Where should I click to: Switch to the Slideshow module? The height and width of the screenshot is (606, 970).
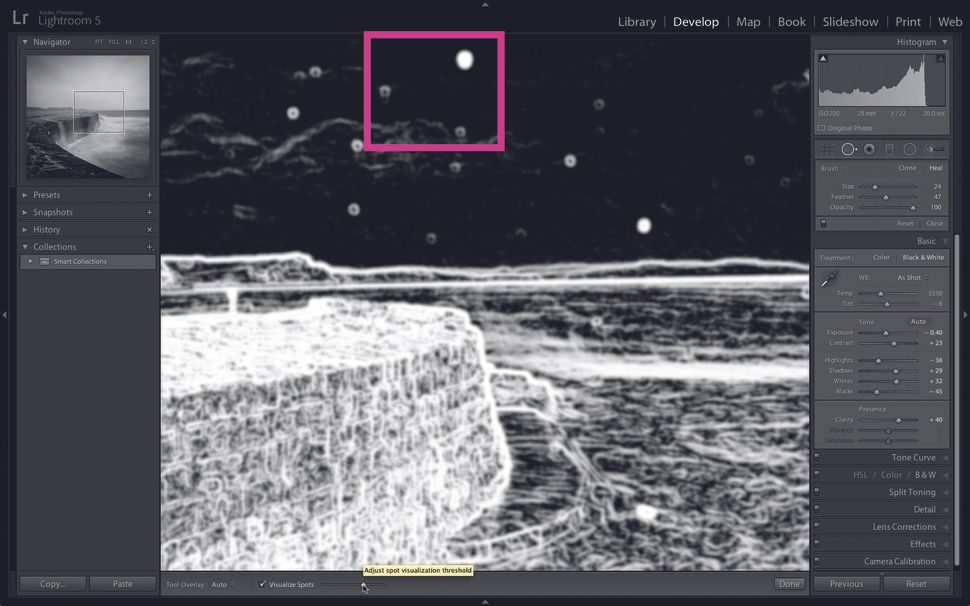pos(850,21)
